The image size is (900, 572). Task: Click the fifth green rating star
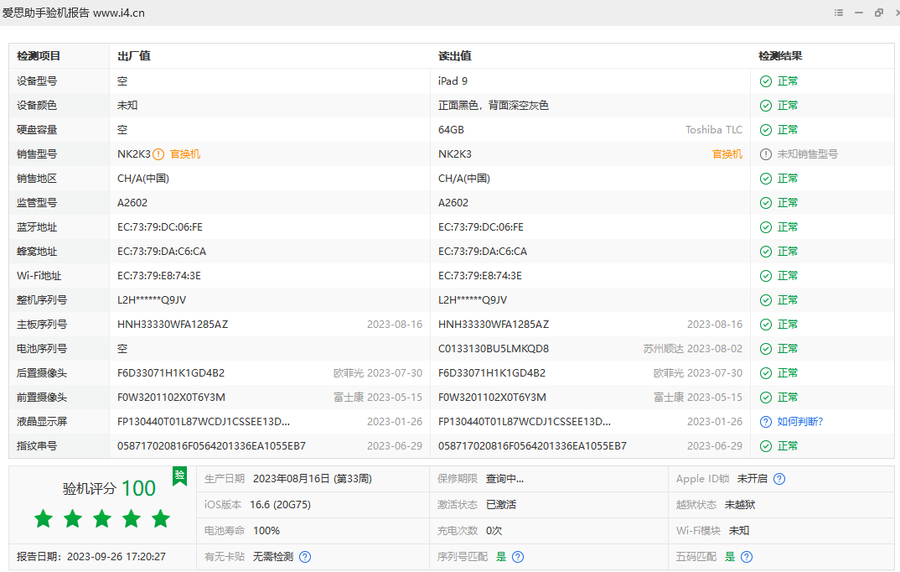pyautogui.click(x=160, y=518)
